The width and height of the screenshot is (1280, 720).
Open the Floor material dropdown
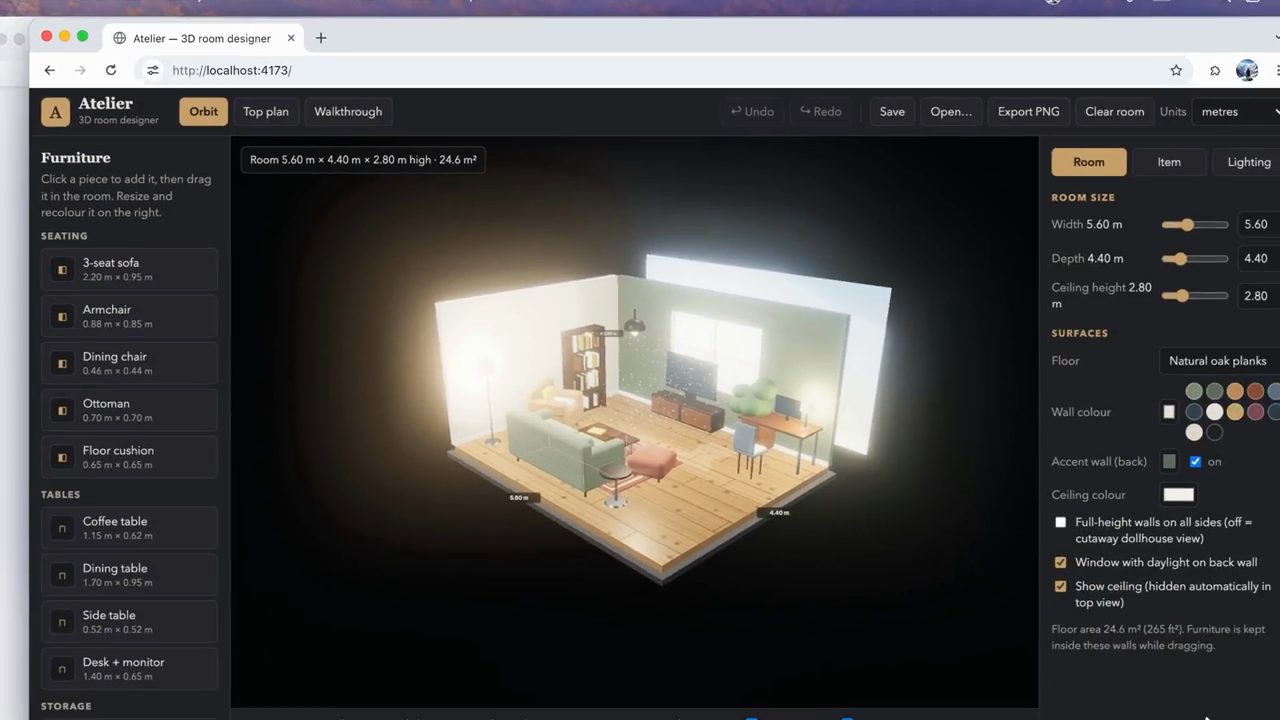tap(1220, 361)
